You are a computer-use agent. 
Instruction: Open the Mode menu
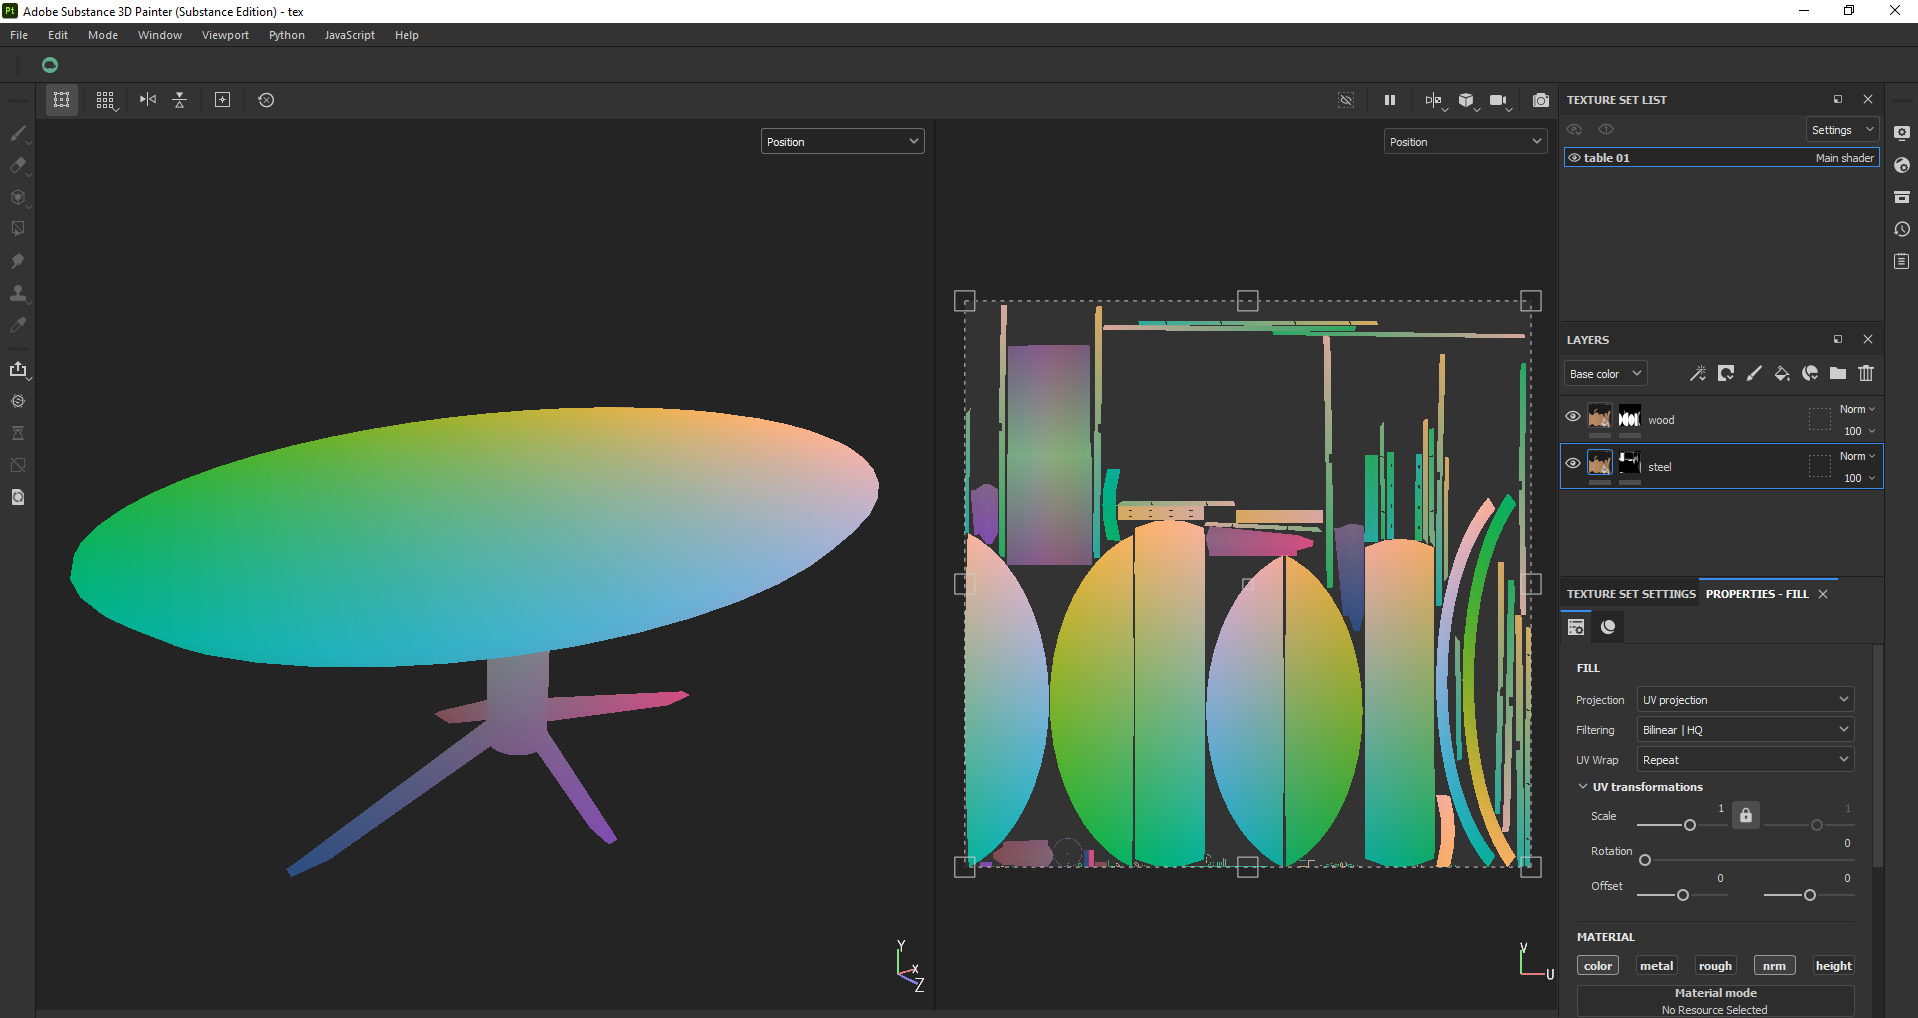pos(103,35)
